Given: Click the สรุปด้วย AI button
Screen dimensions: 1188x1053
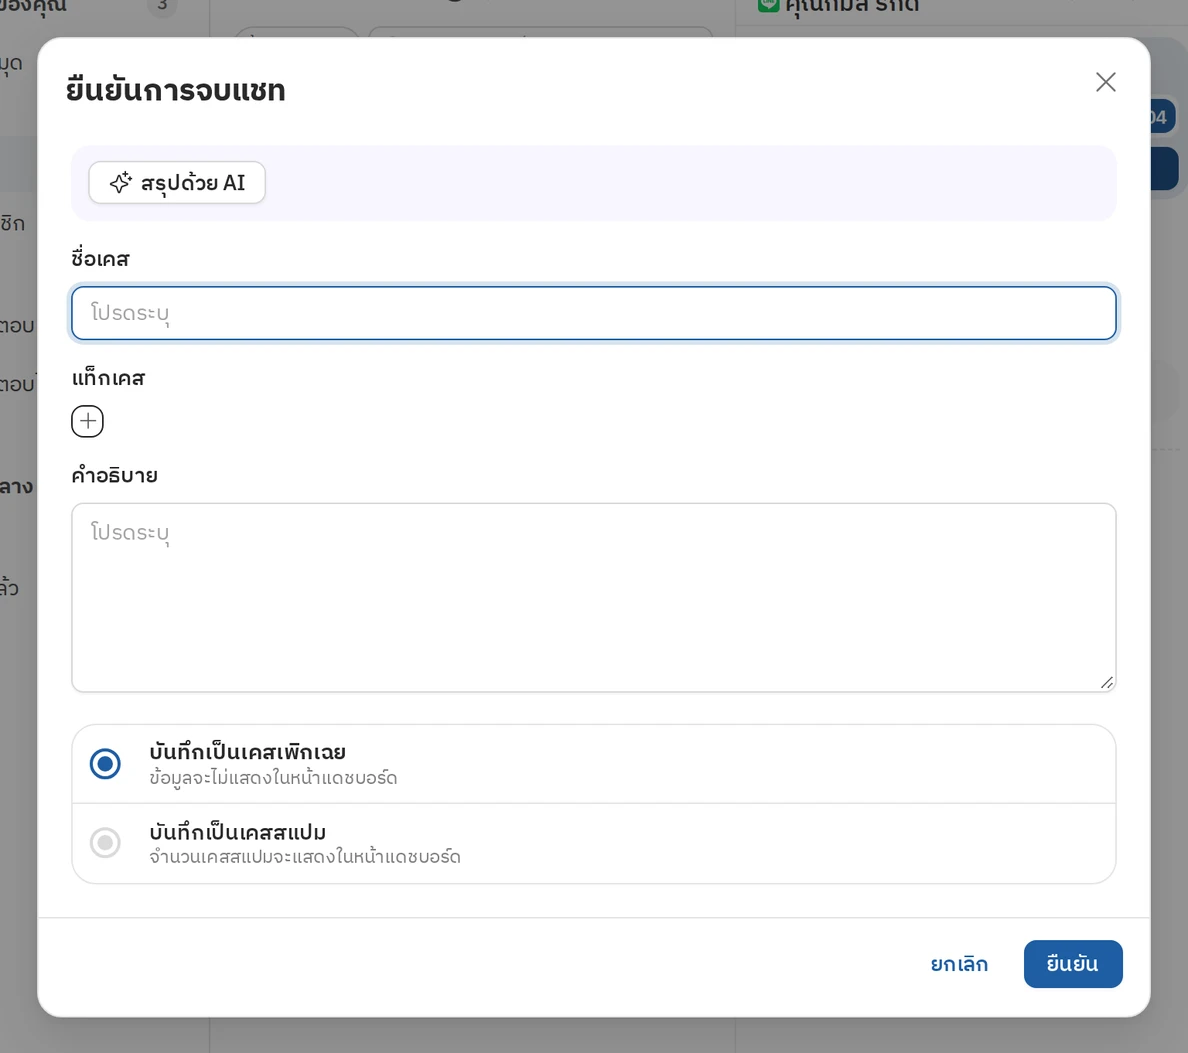Looking at the screenshot, I should 177,183.
